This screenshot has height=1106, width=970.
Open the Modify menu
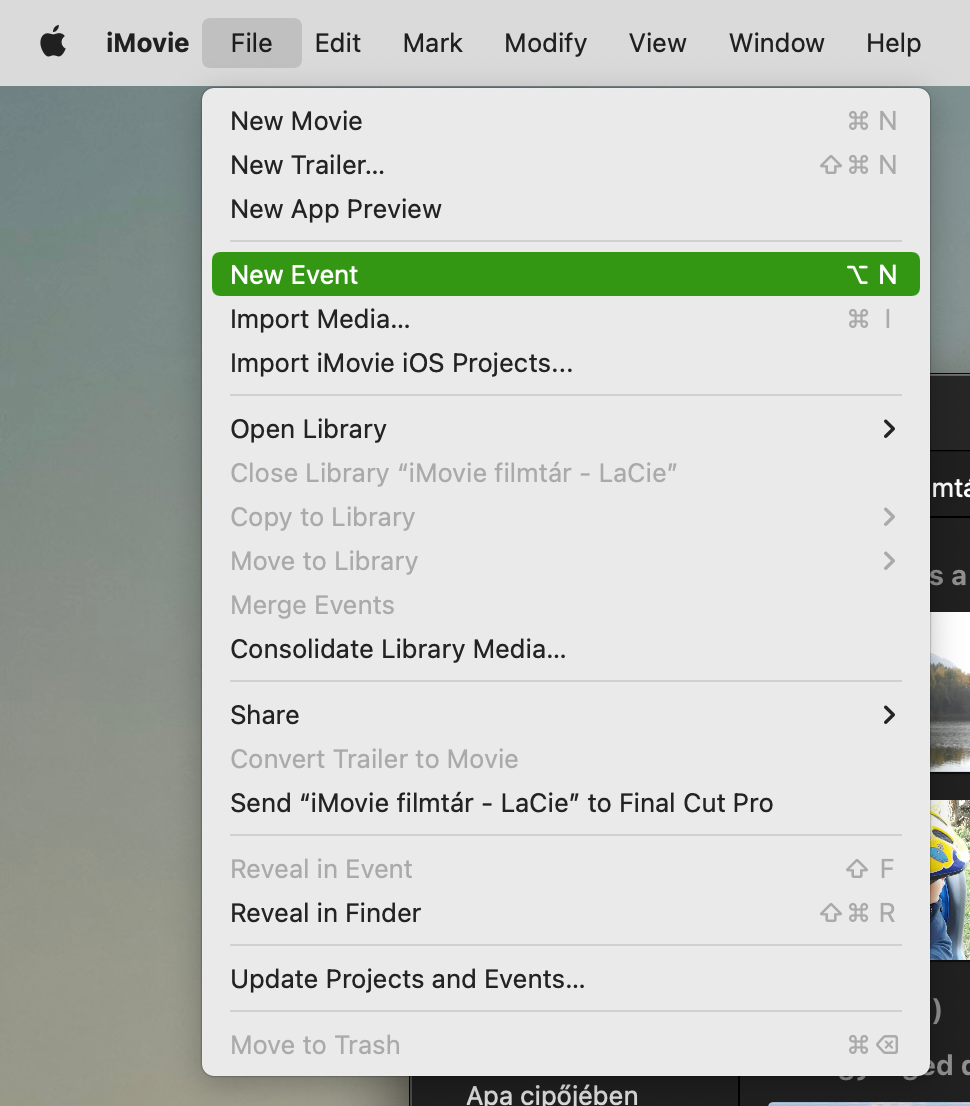click(545, 43)
